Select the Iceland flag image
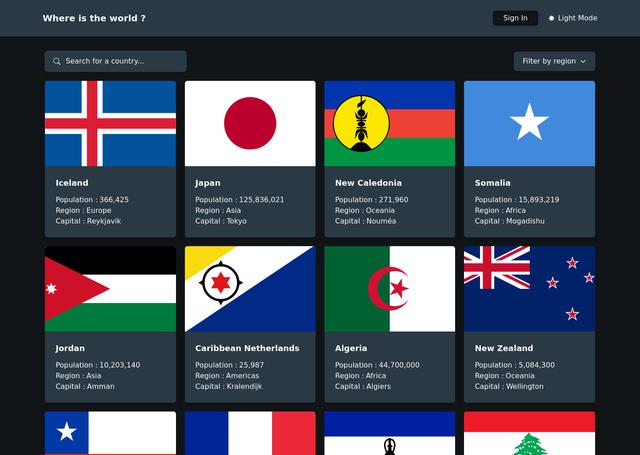The height and width of the screenshot is (455, 640). (110, 123)
